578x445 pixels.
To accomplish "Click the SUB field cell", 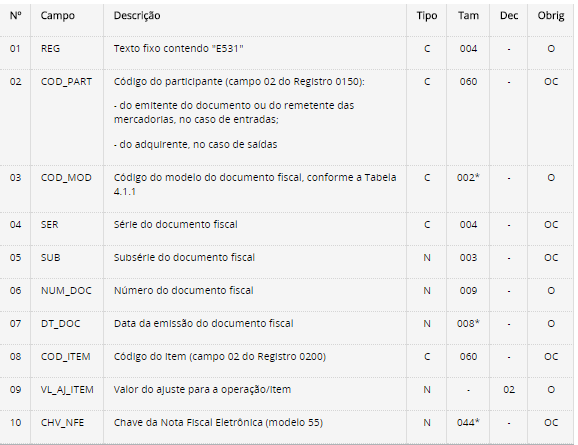I will 50,257.
